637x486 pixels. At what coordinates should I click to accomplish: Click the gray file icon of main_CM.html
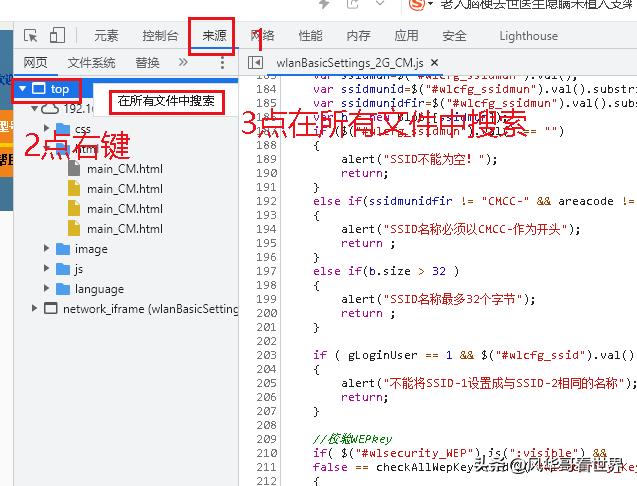coord(74,168)
